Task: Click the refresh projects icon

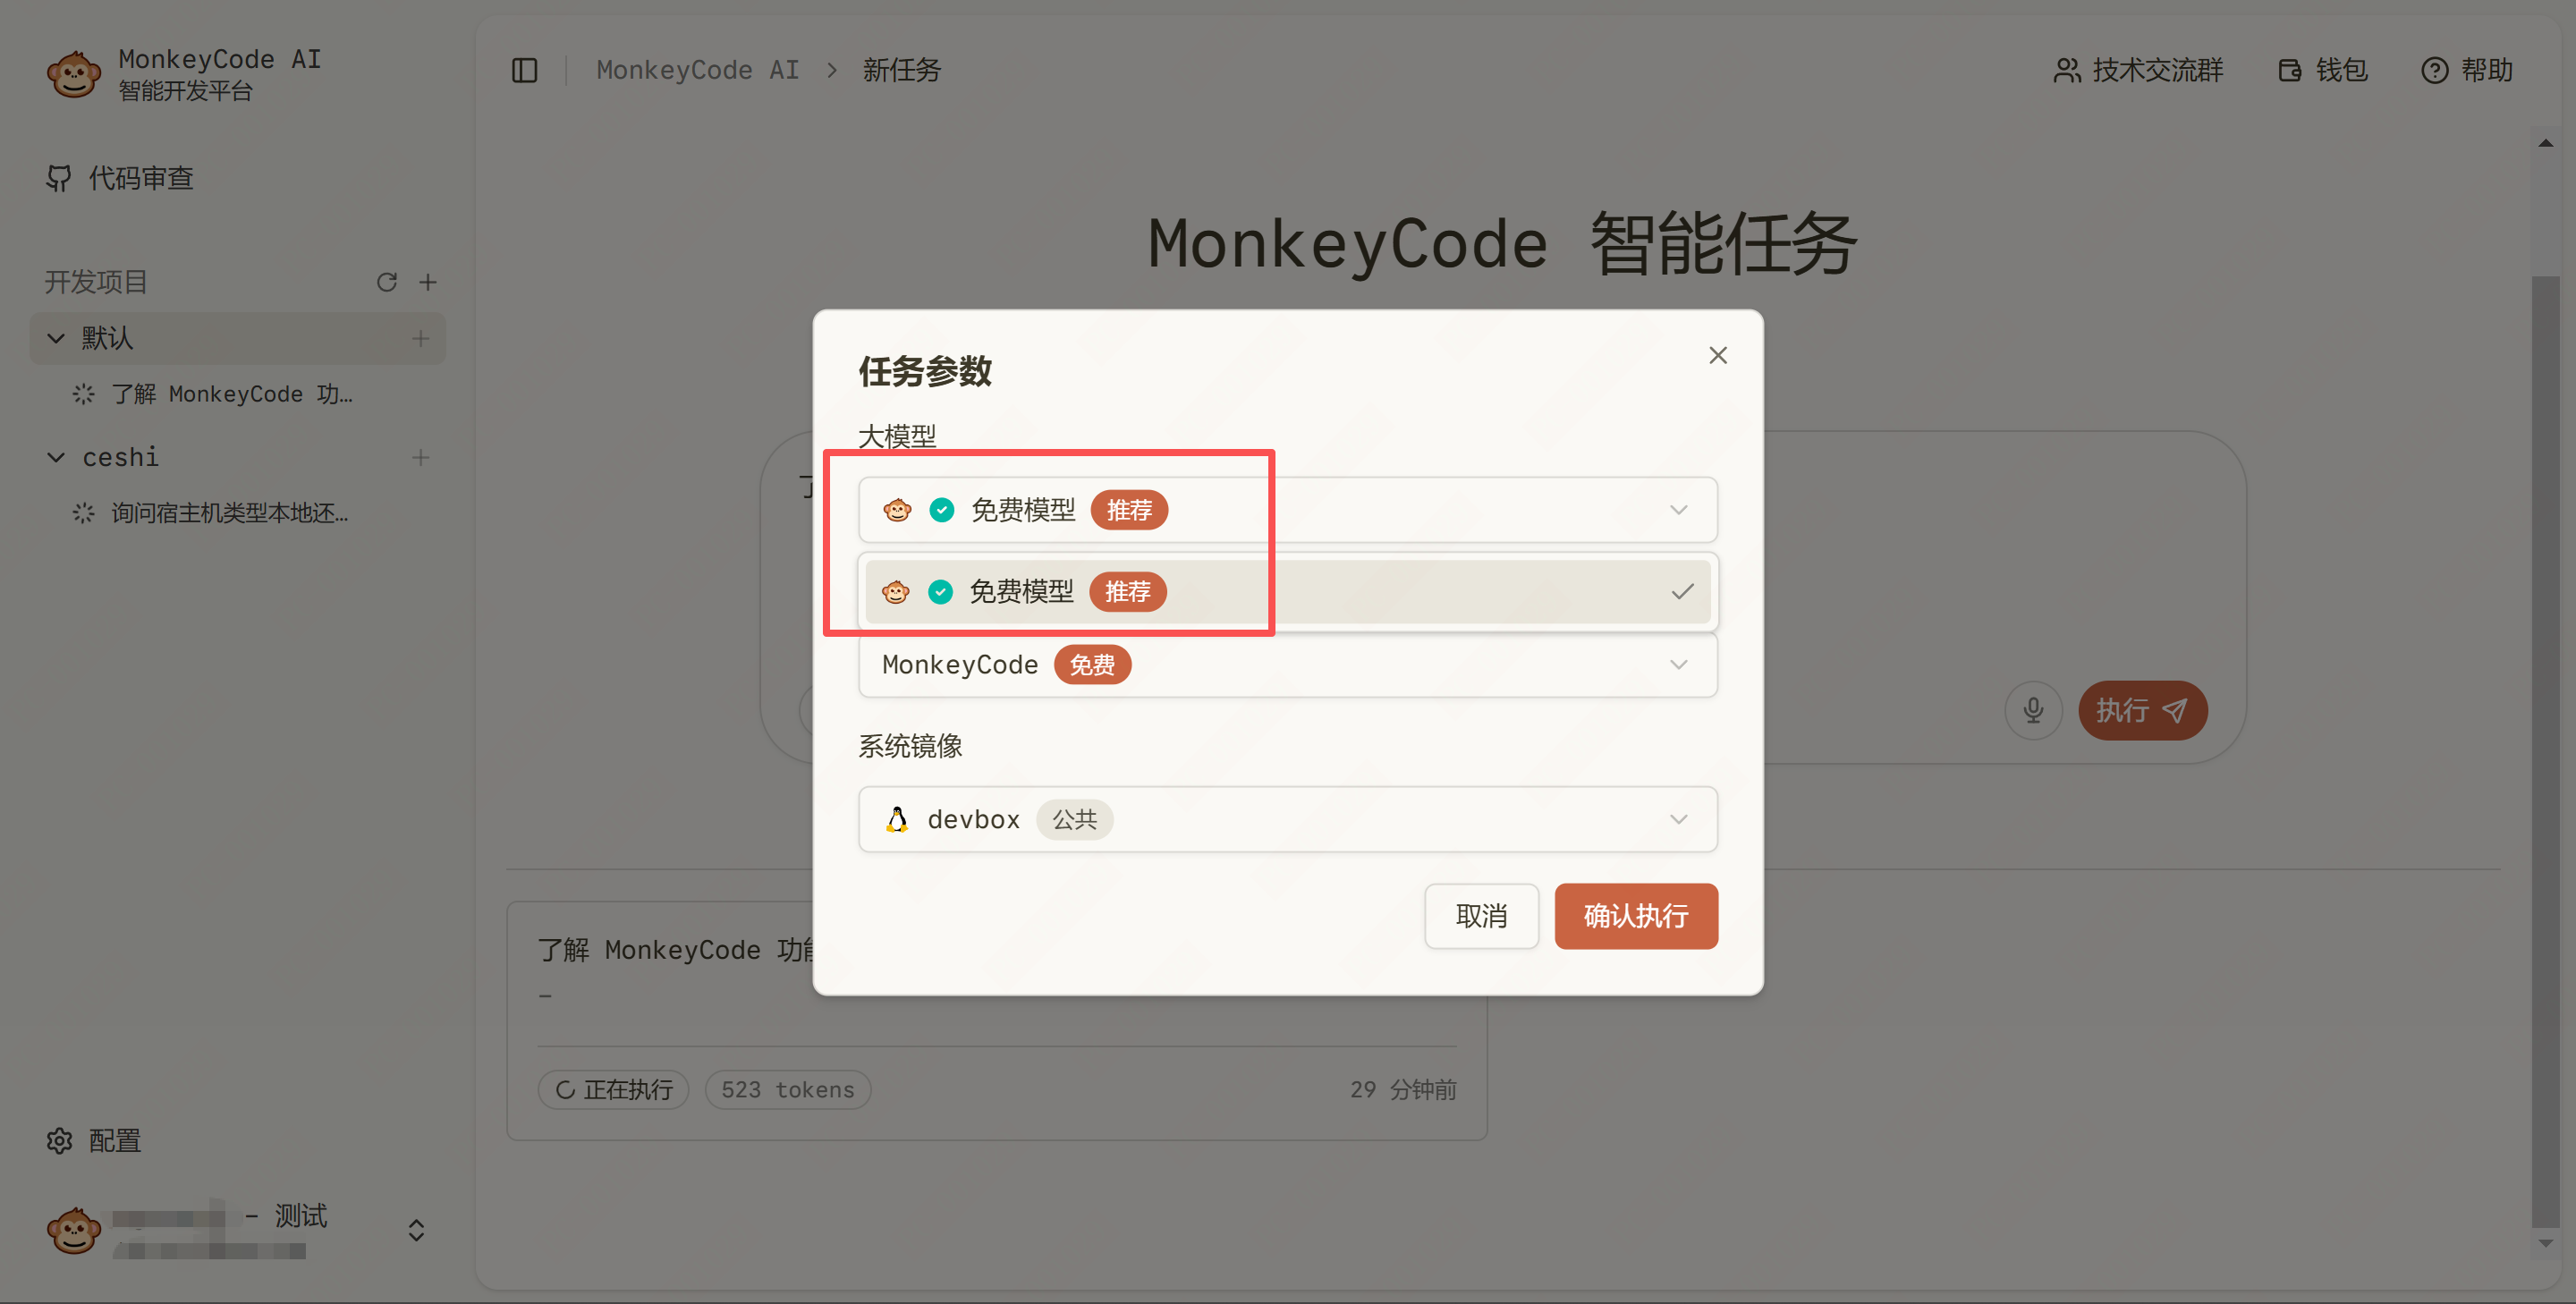Action: tap(387, 282)
